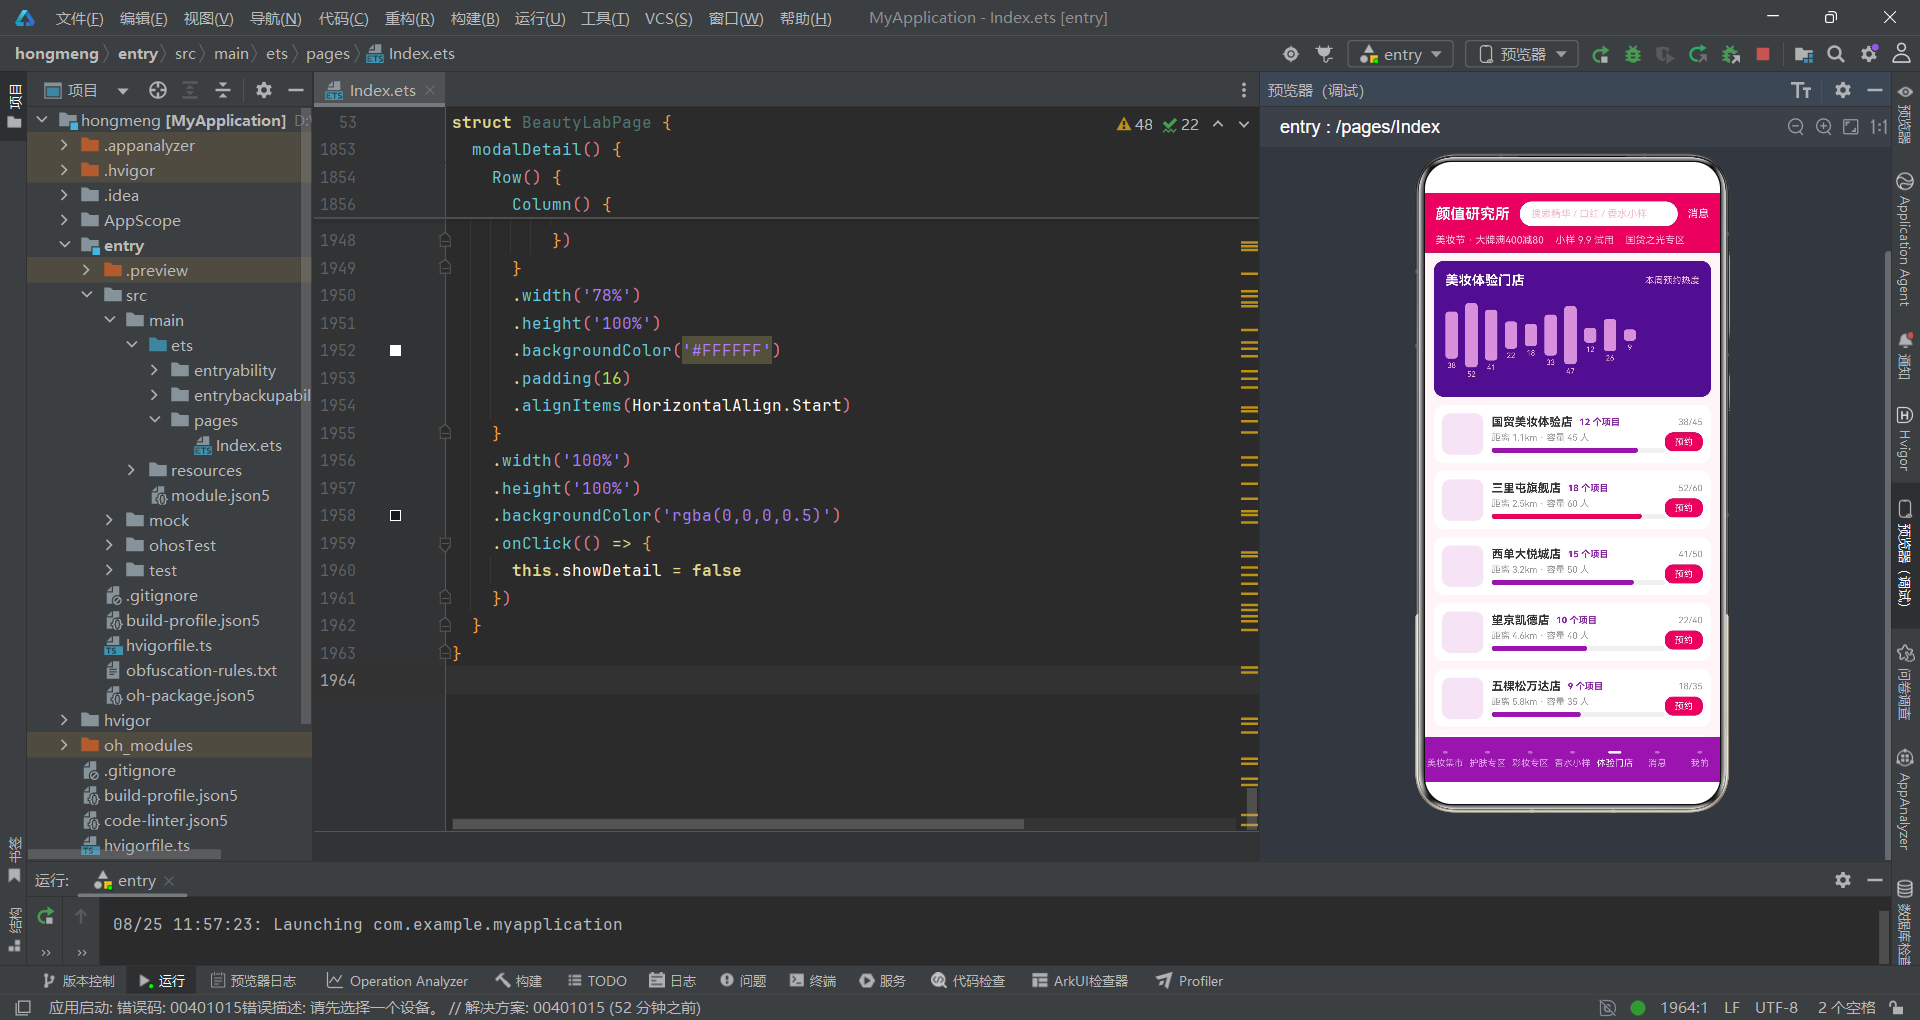Click the #FFFFFF white color swatch in gutter

tap(395, 350)
